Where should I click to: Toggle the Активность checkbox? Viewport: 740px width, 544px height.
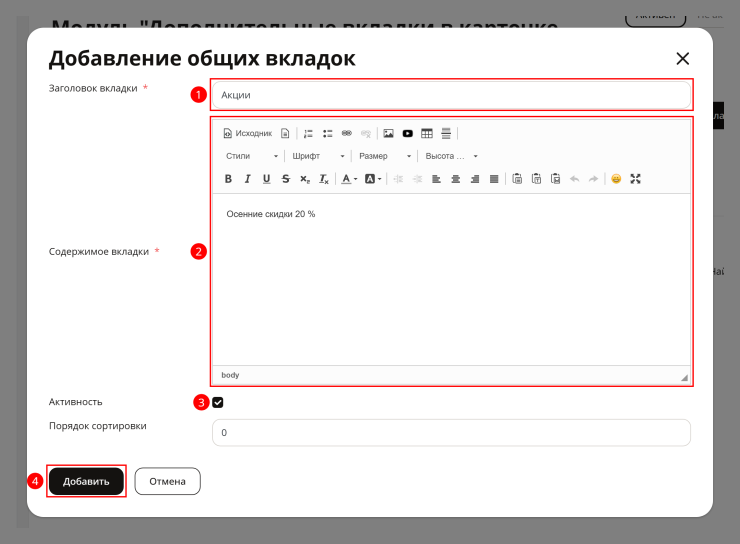point(218,402)
